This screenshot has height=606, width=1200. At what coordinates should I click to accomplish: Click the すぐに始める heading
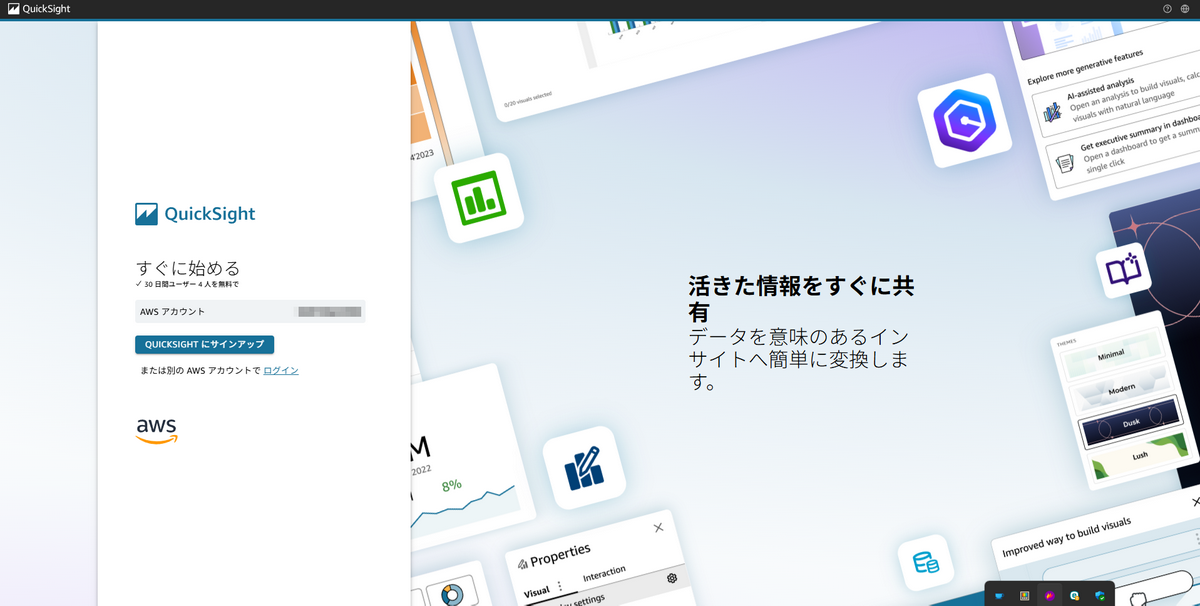pyautogui.click(x=188, y=268)
